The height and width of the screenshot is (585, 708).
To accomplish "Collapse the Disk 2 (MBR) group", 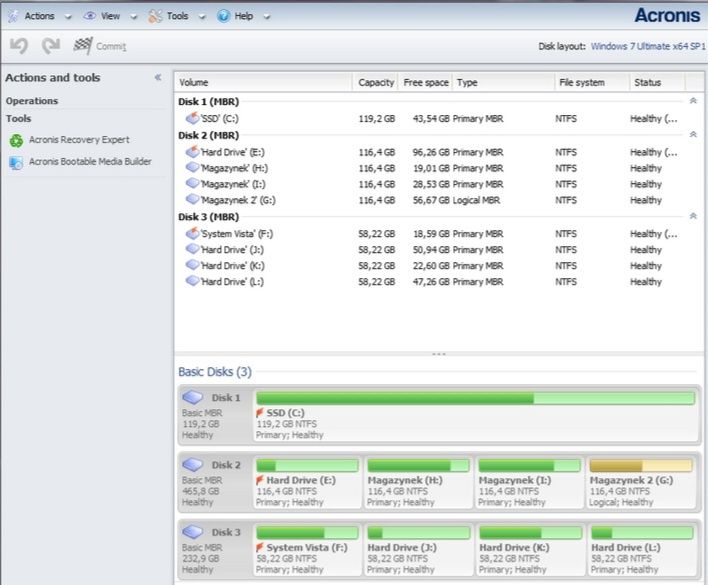I will tap(693, 135).
